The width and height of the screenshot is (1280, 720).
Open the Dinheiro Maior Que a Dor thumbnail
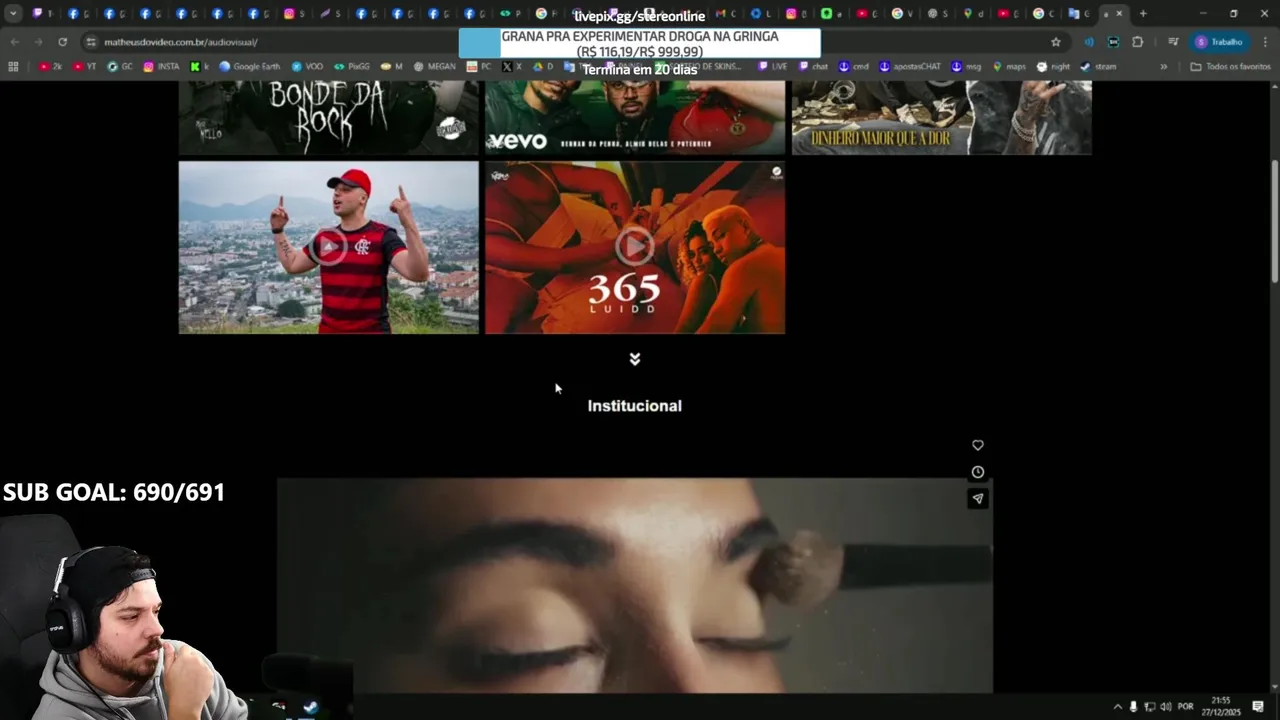coord(941,117)
